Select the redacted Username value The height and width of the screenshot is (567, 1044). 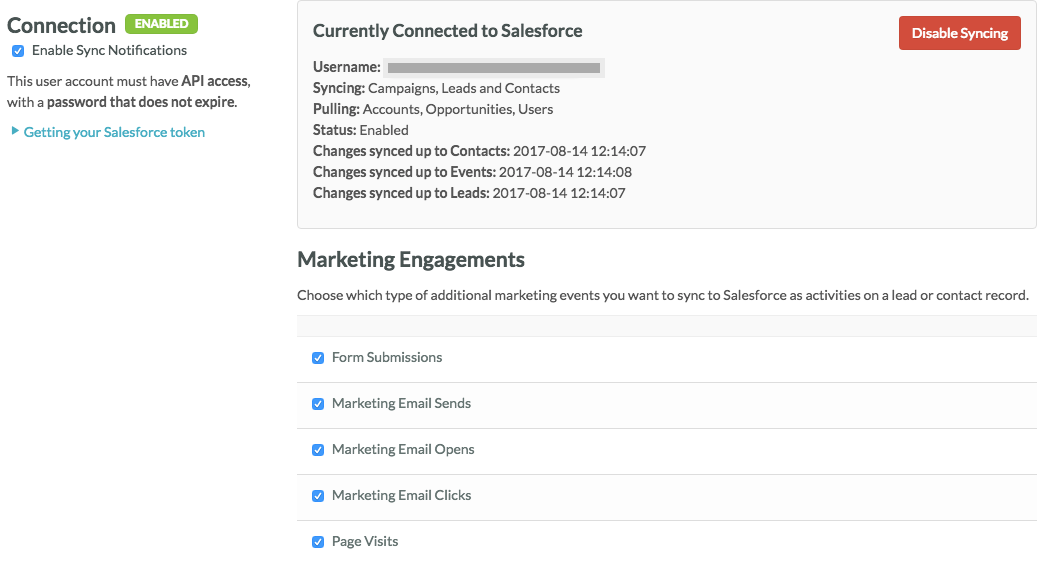point(494,68)
